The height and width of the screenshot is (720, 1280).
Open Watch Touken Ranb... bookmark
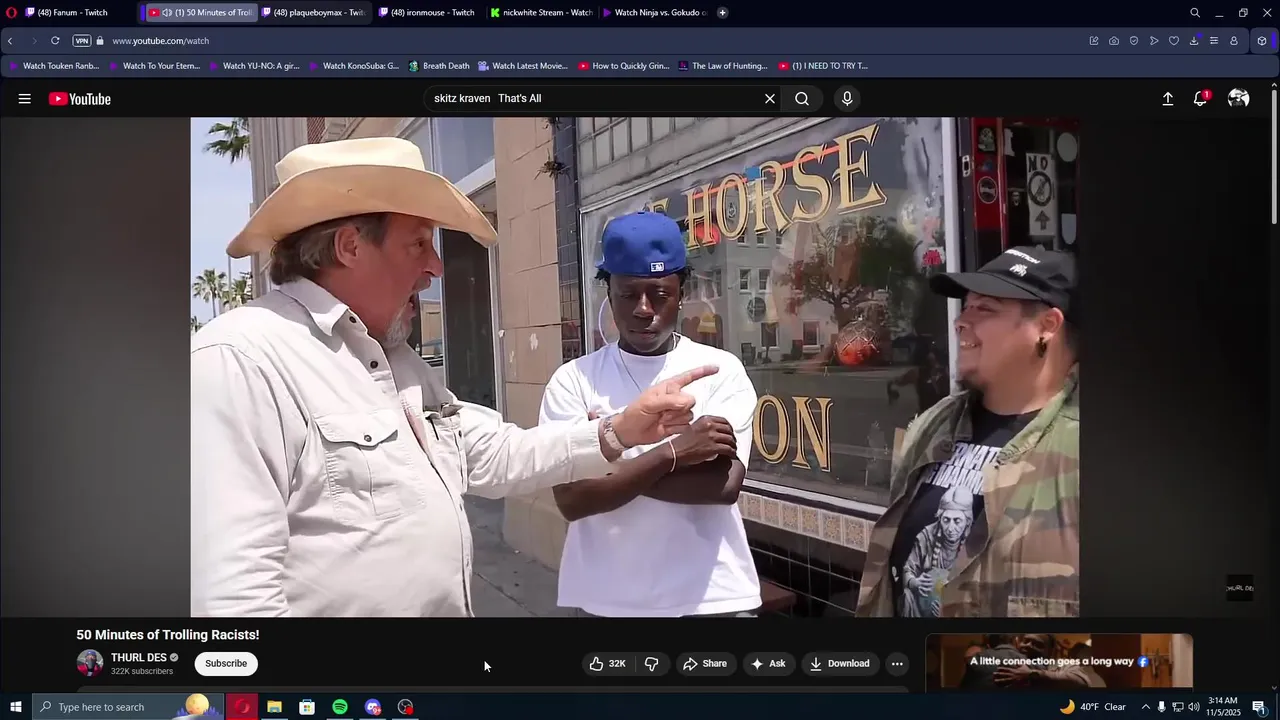(54, 66)
